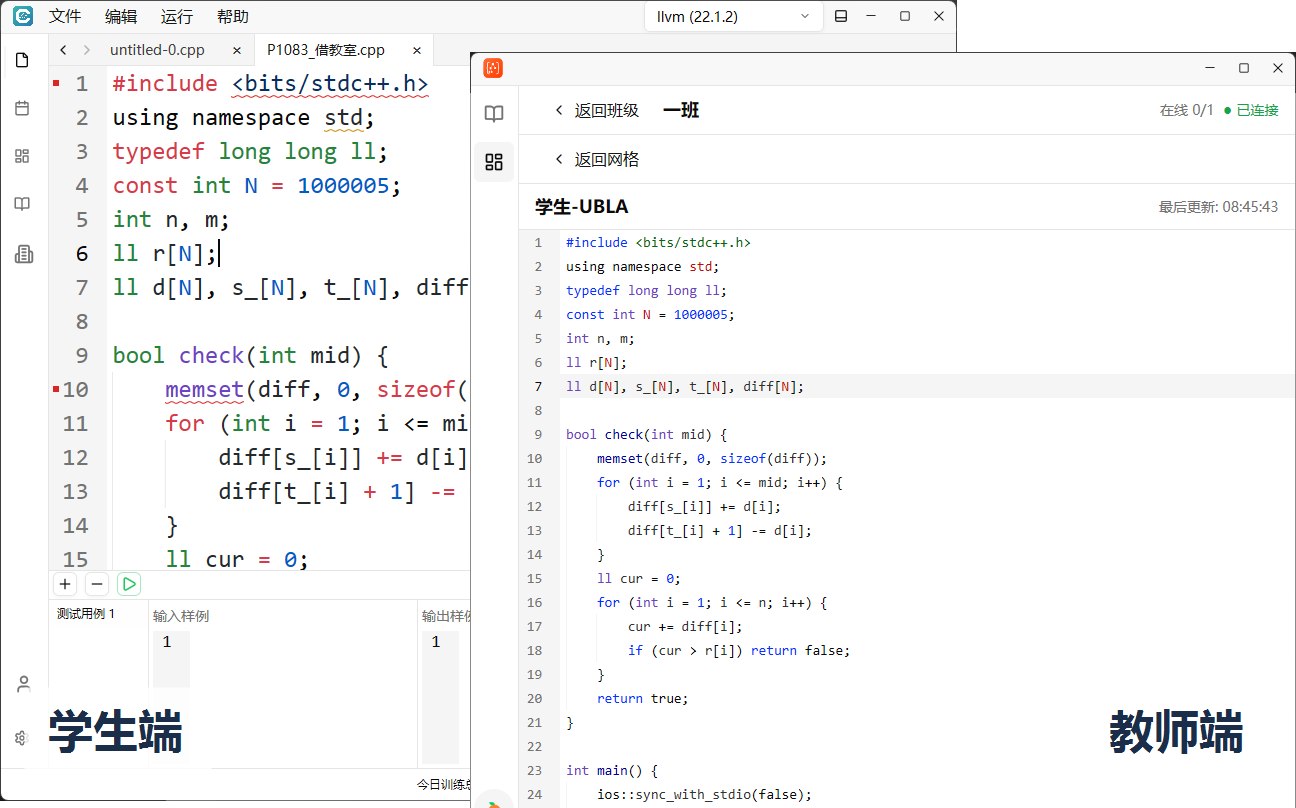Click the error marker beside line 1
Image resolution: width=1296 pixels, height=808 pixels.
pyautogui.click(x=56, y=83)
